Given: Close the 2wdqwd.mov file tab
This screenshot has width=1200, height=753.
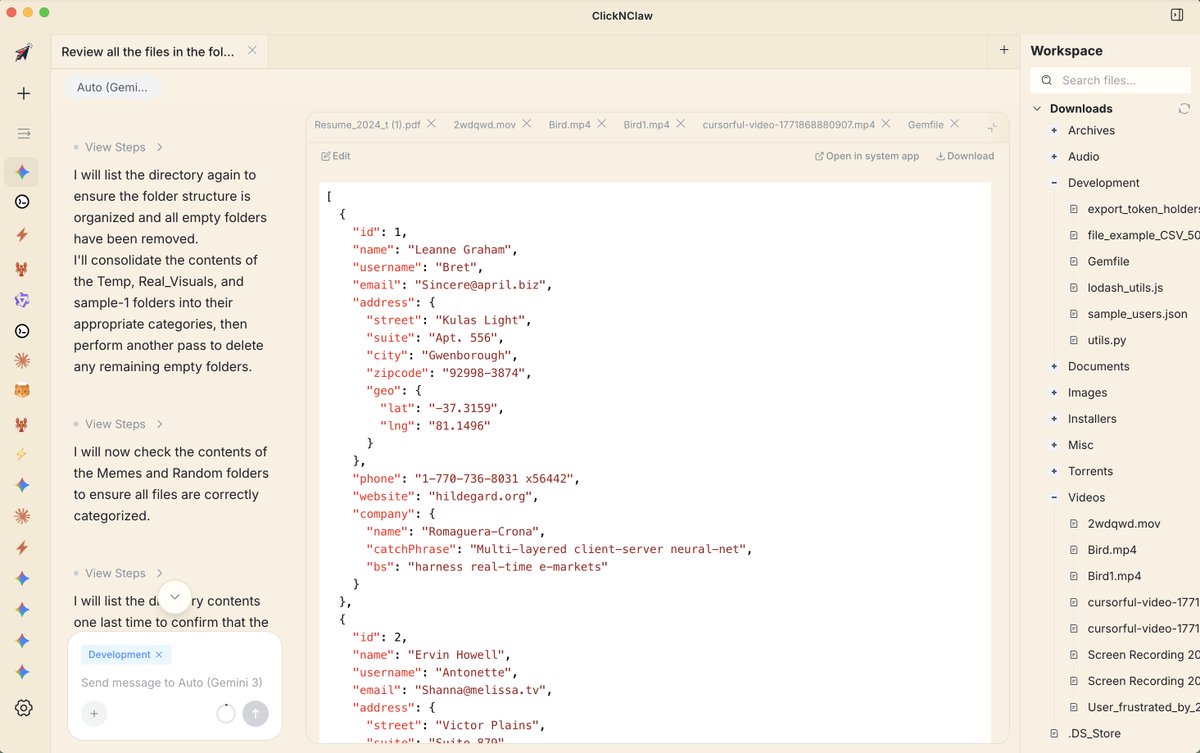Looking at the screenshot, I should (x=527, y=124).
